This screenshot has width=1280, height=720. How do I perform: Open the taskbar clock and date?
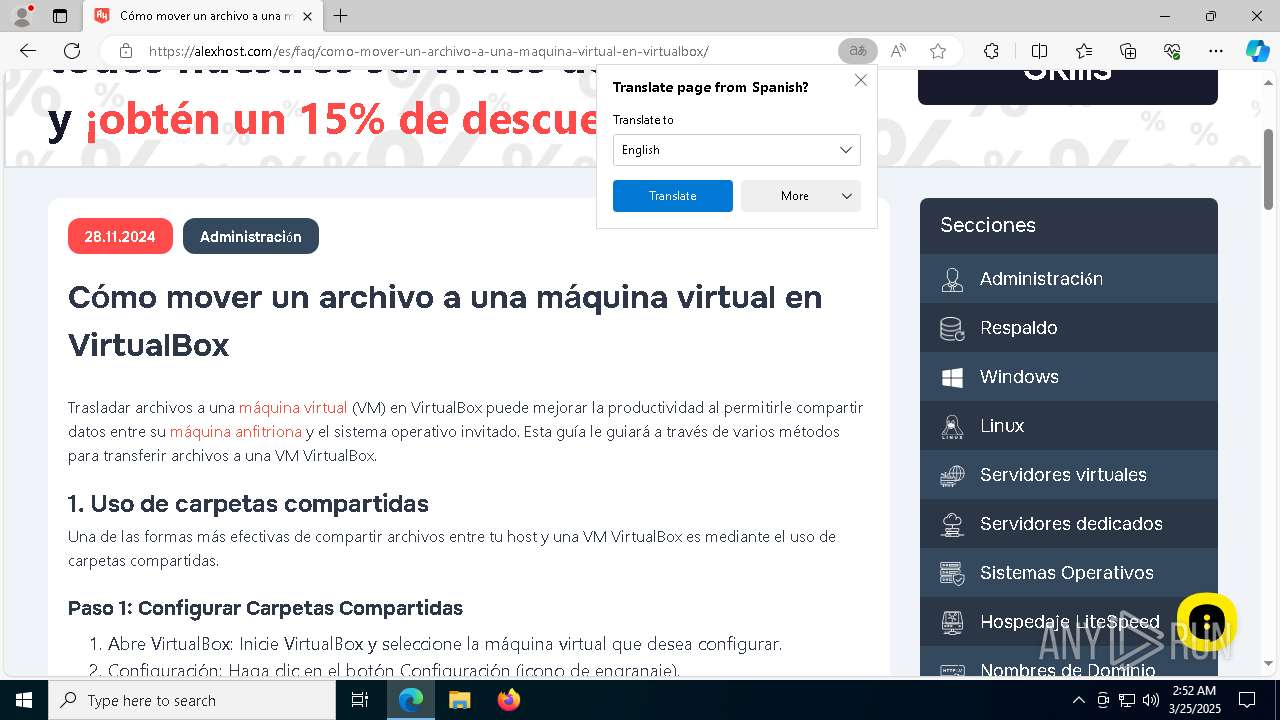1193,700
